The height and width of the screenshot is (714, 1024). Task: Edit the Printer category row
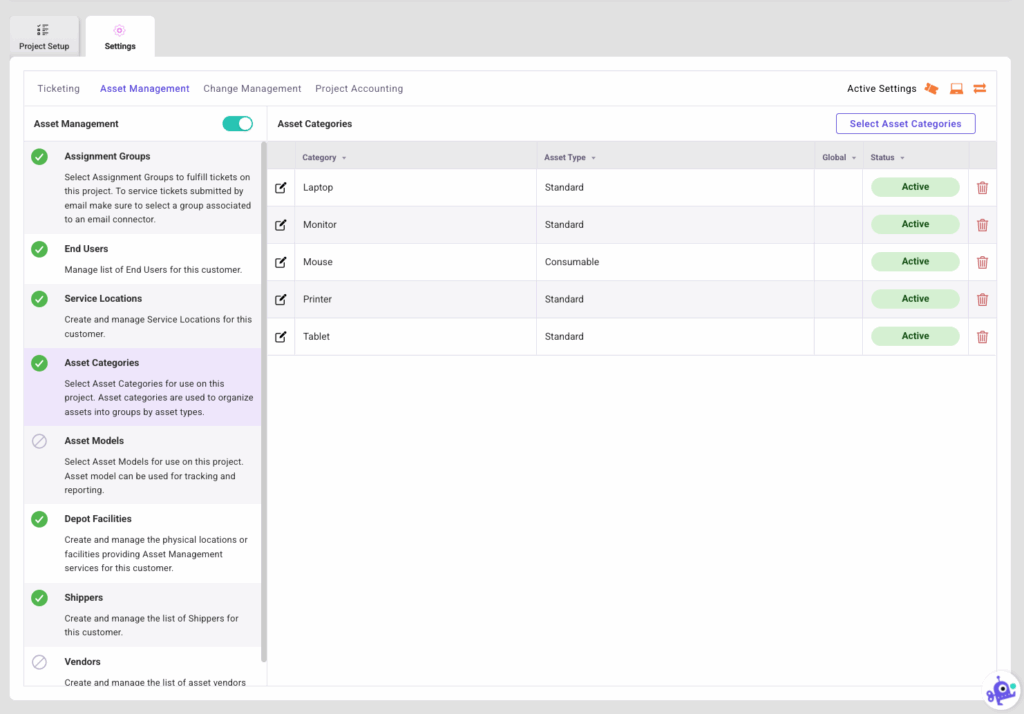pos(281,299)
